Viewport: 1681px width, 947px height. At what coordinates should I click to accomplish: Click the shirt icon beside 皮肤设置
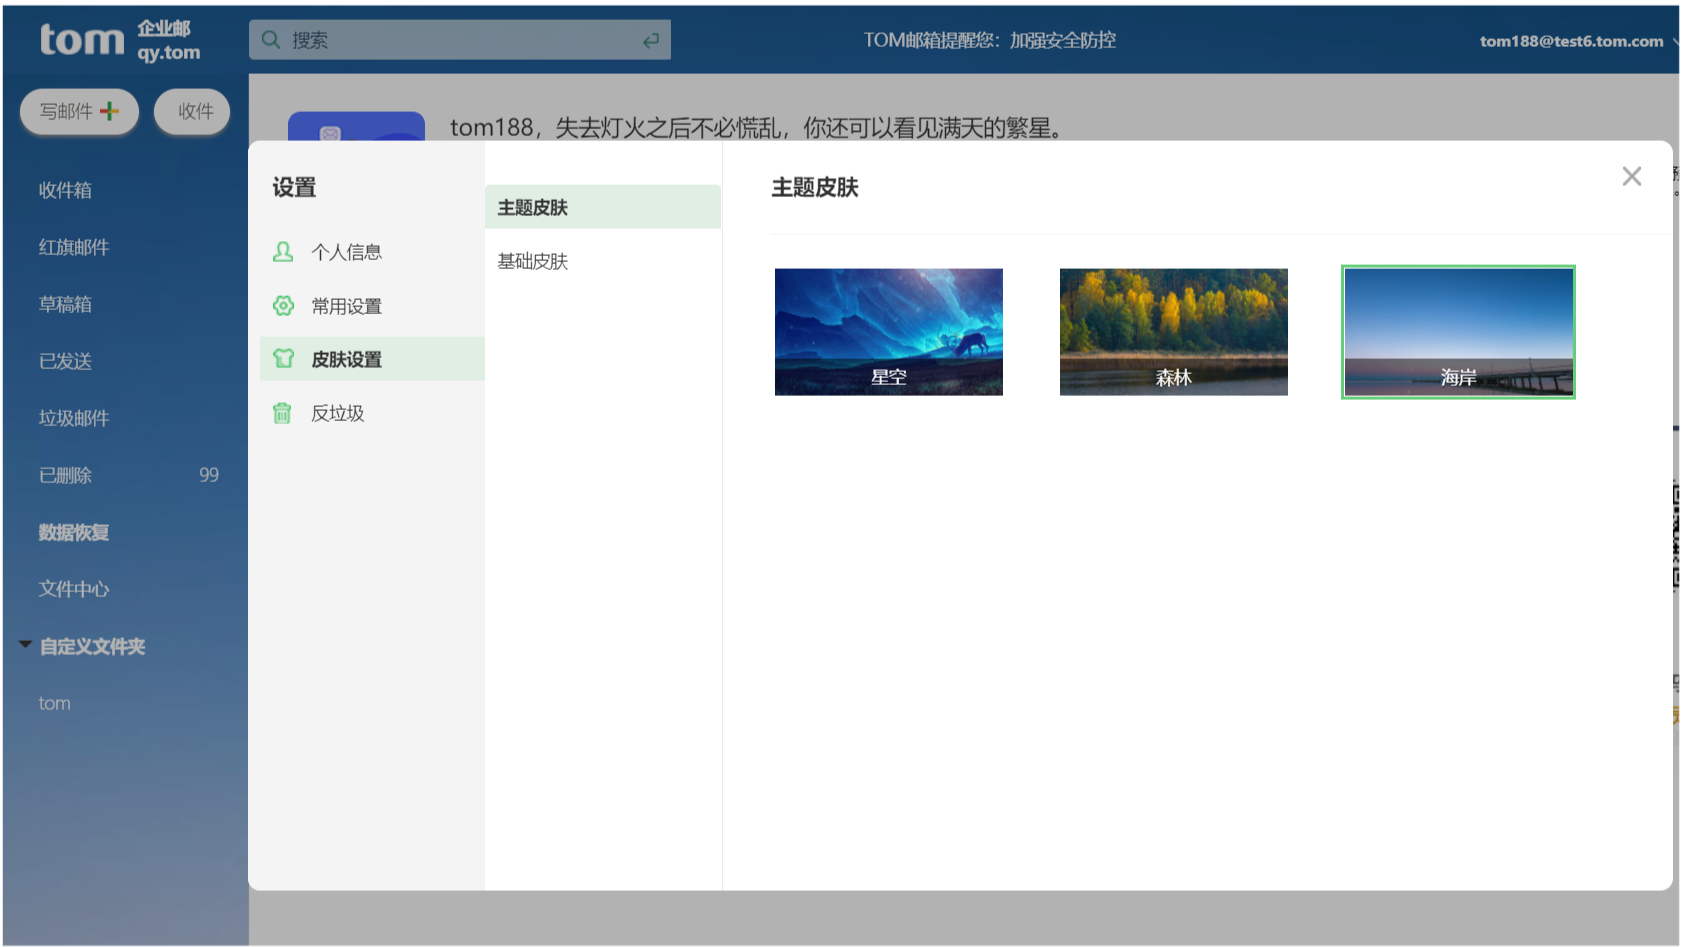283,359
